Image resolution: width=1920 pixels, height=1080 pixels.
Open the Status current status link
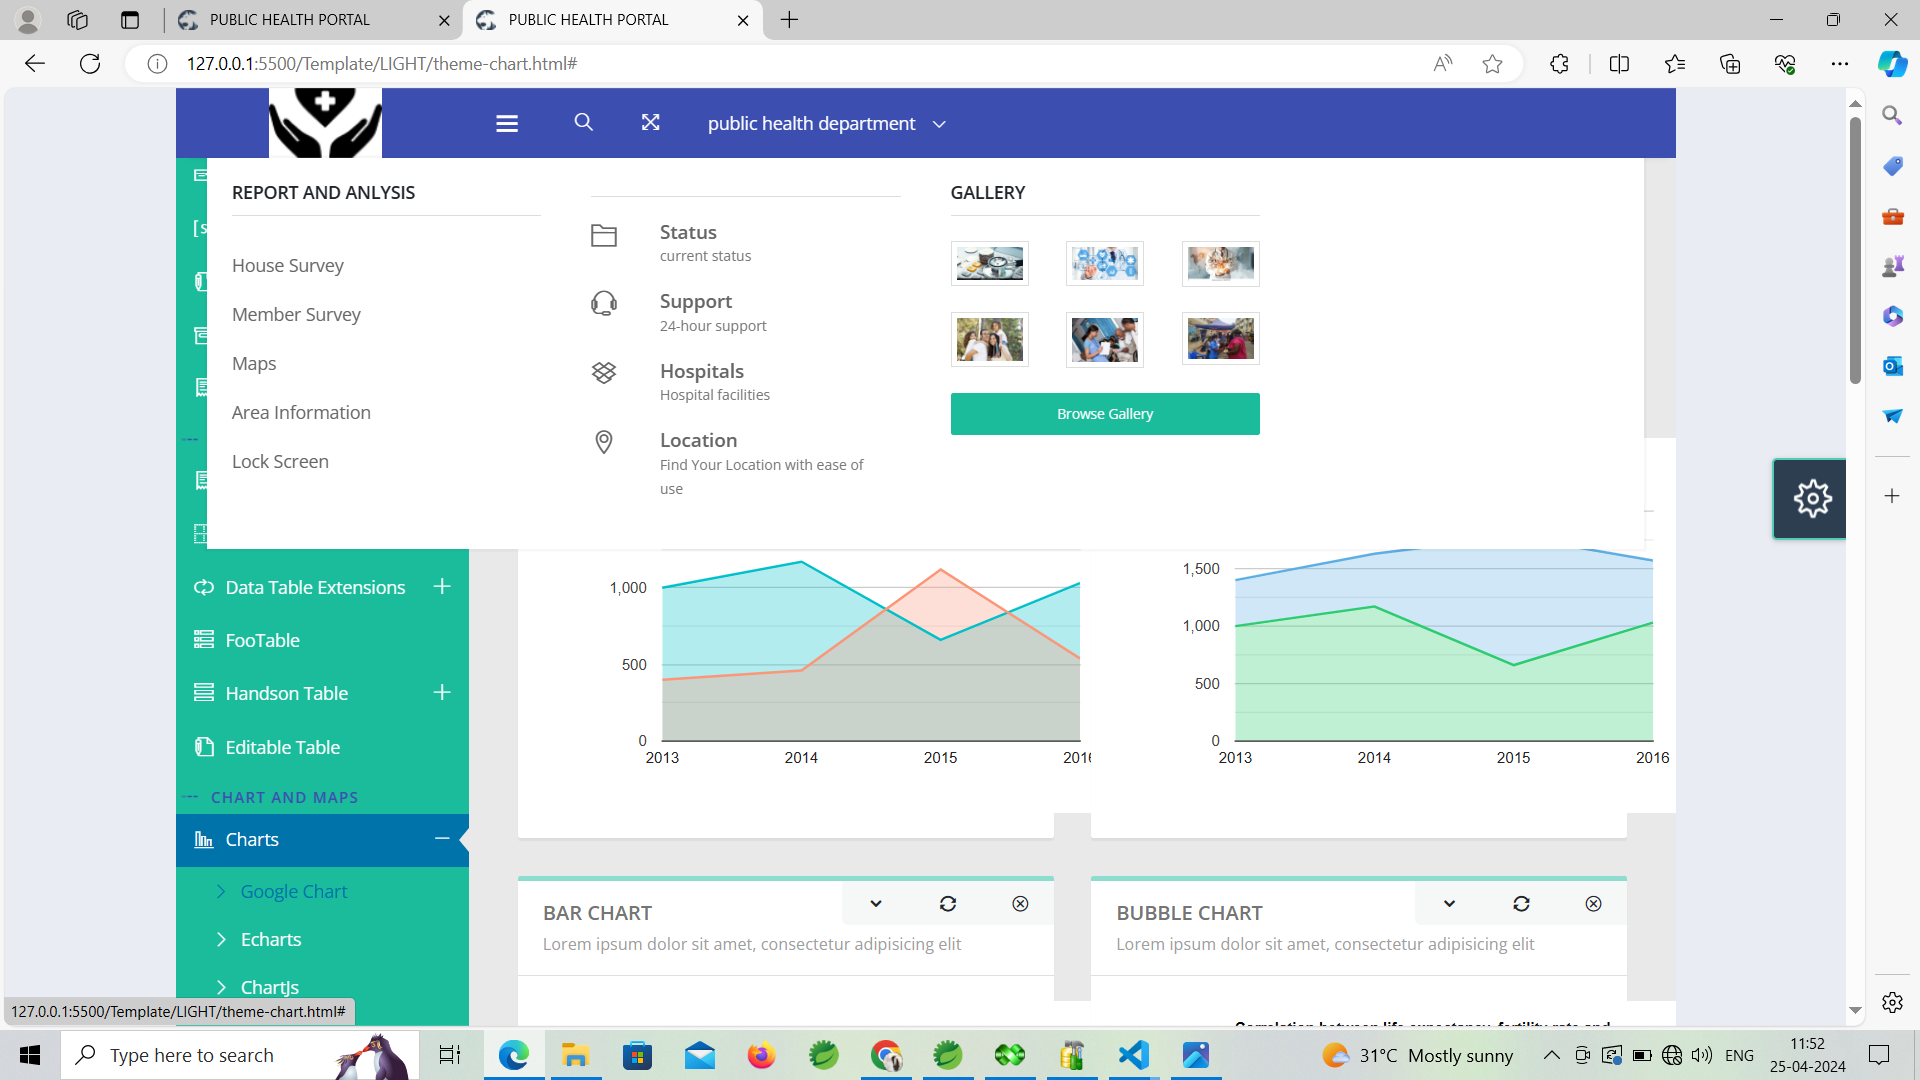[705, 243]
